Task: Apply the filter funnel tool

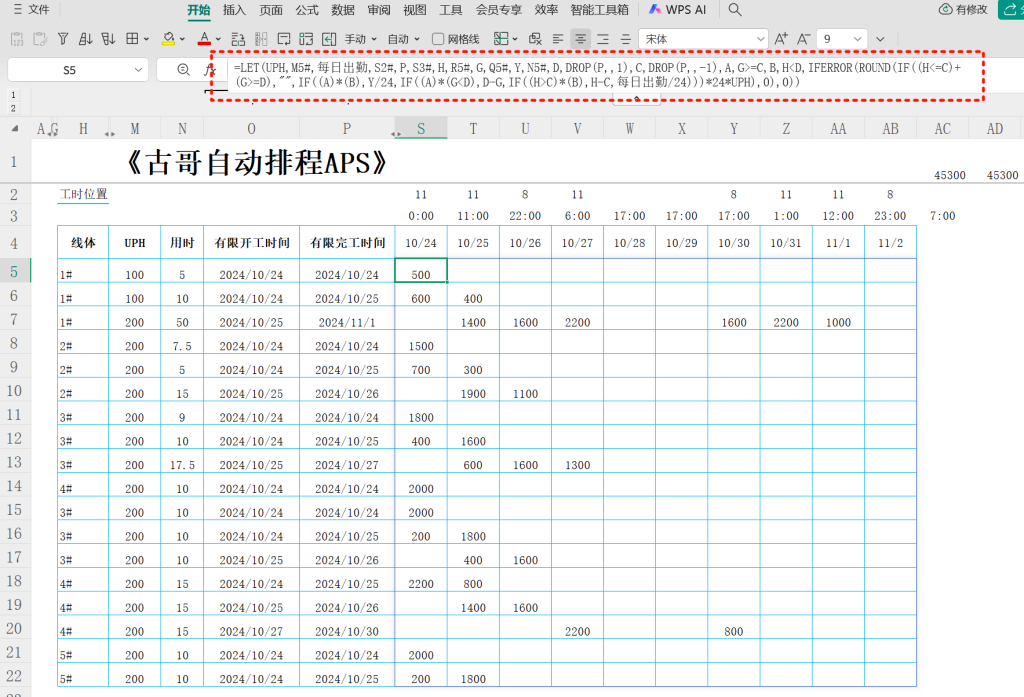Action: tap(63, 39)
